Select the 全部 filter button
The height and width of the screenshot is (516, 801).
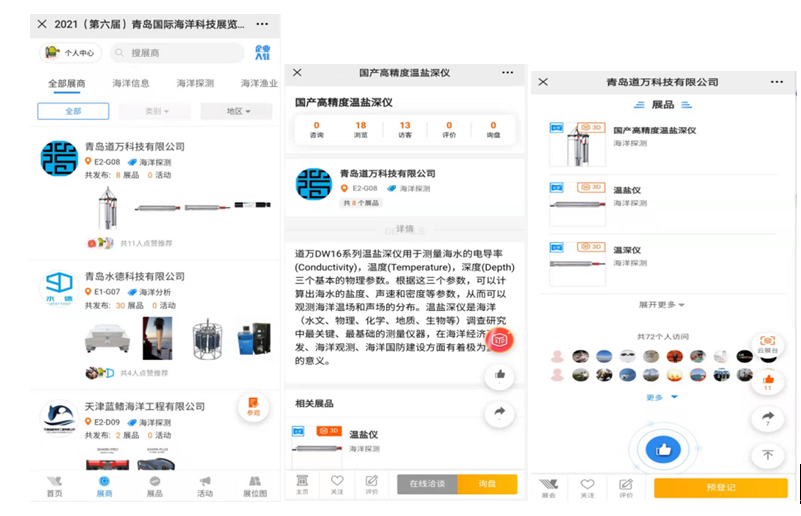pos(73,111)
